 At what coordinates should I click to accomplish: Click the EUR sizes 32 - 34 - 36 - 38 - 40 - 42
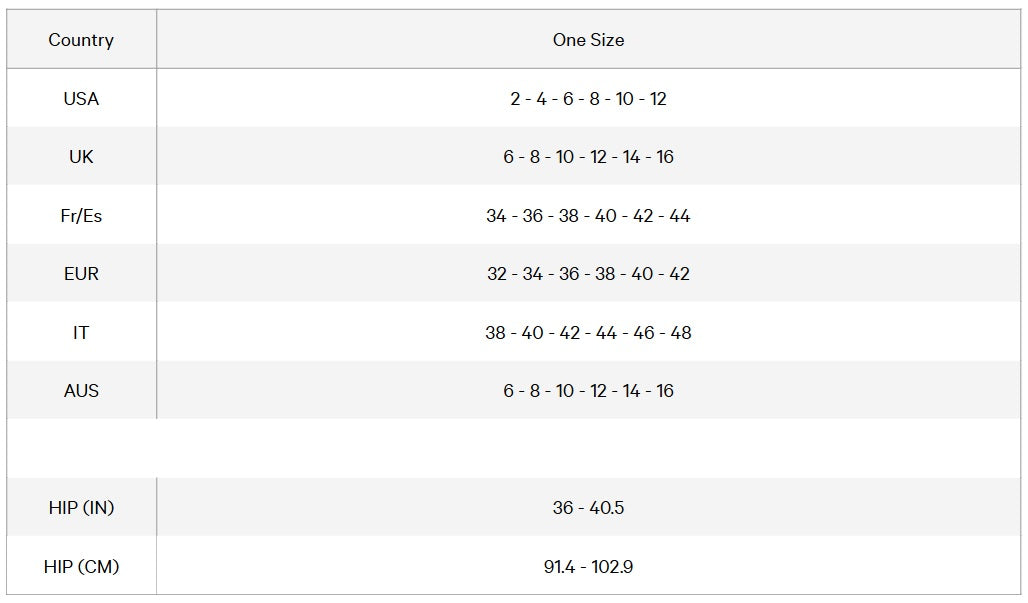click(x=588, y=273)
